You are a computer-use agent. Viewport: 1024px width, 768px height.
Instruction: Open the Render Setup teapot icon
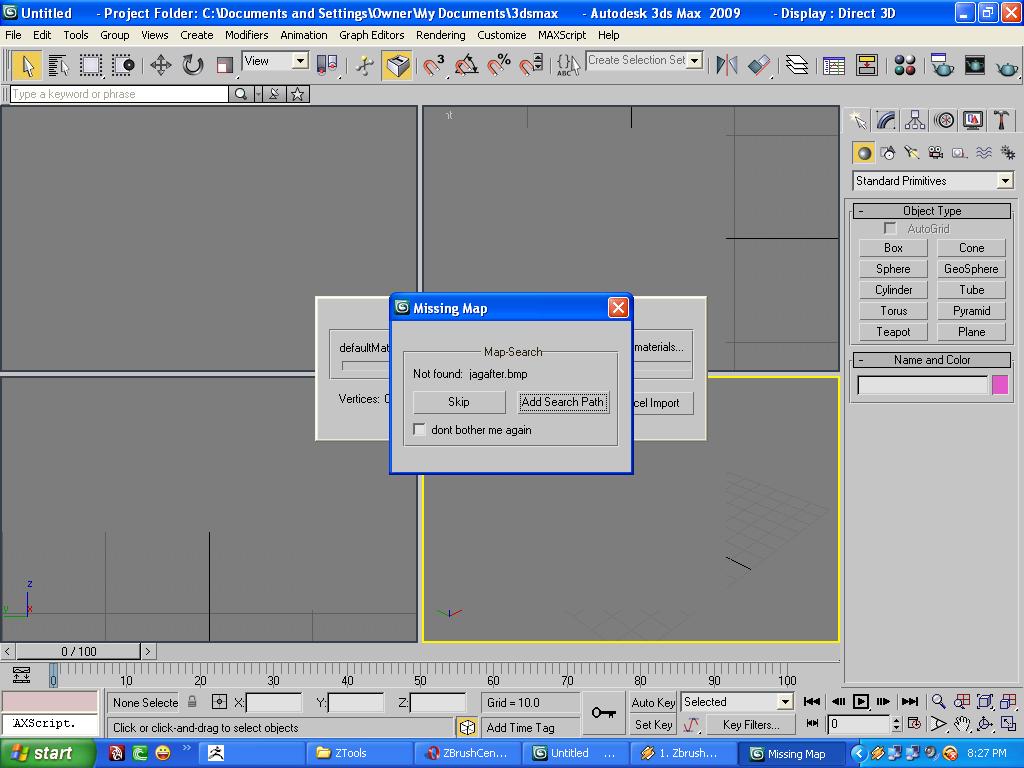[x=942, y=65]
